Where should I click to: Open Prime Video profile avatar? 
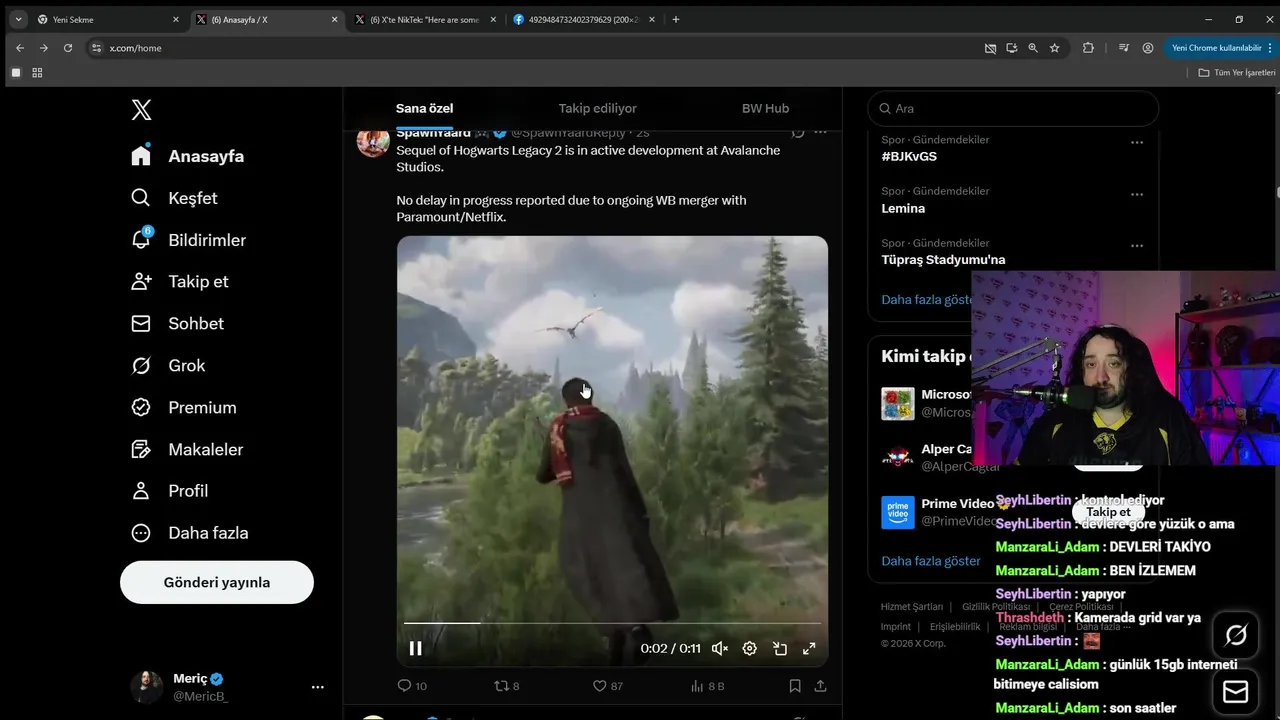pyautogui.click(x=898, y=512)
